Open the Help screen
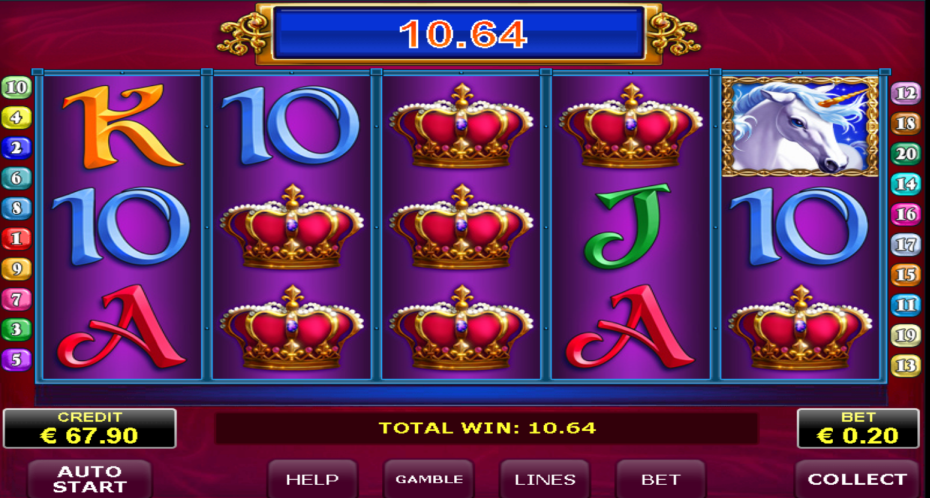This screenshot has width=930, height=498. [x=313, y=479]
